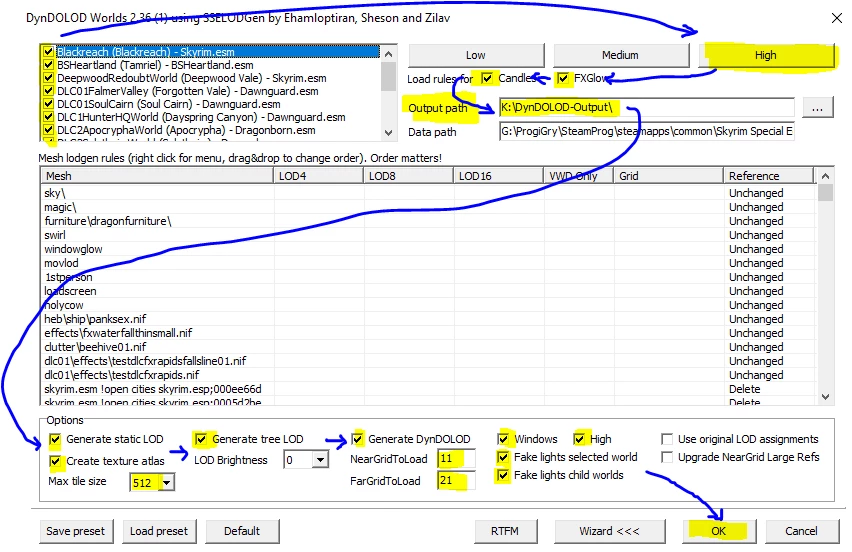852x552 pixels.
Task: Open the LOD Brightness dropdown
Action: [321, 460]
